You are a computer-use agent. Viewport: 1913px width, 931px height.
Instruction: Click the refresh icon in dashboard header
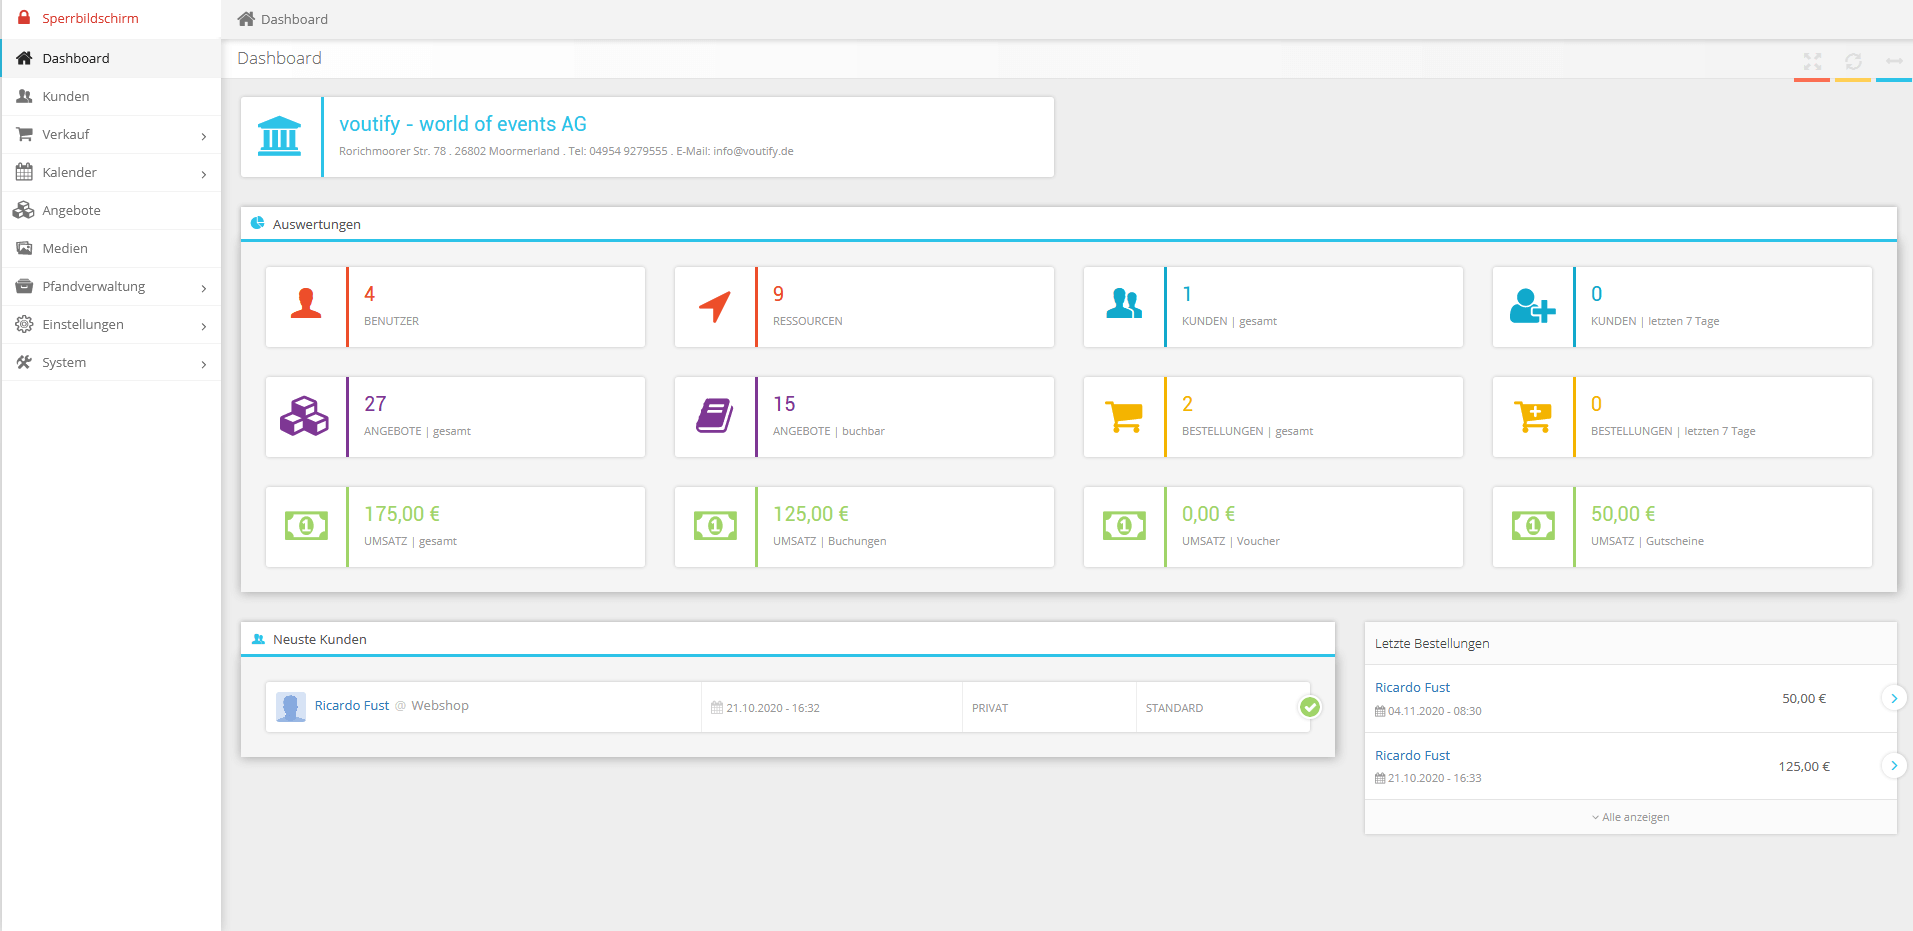(1852, 61)
